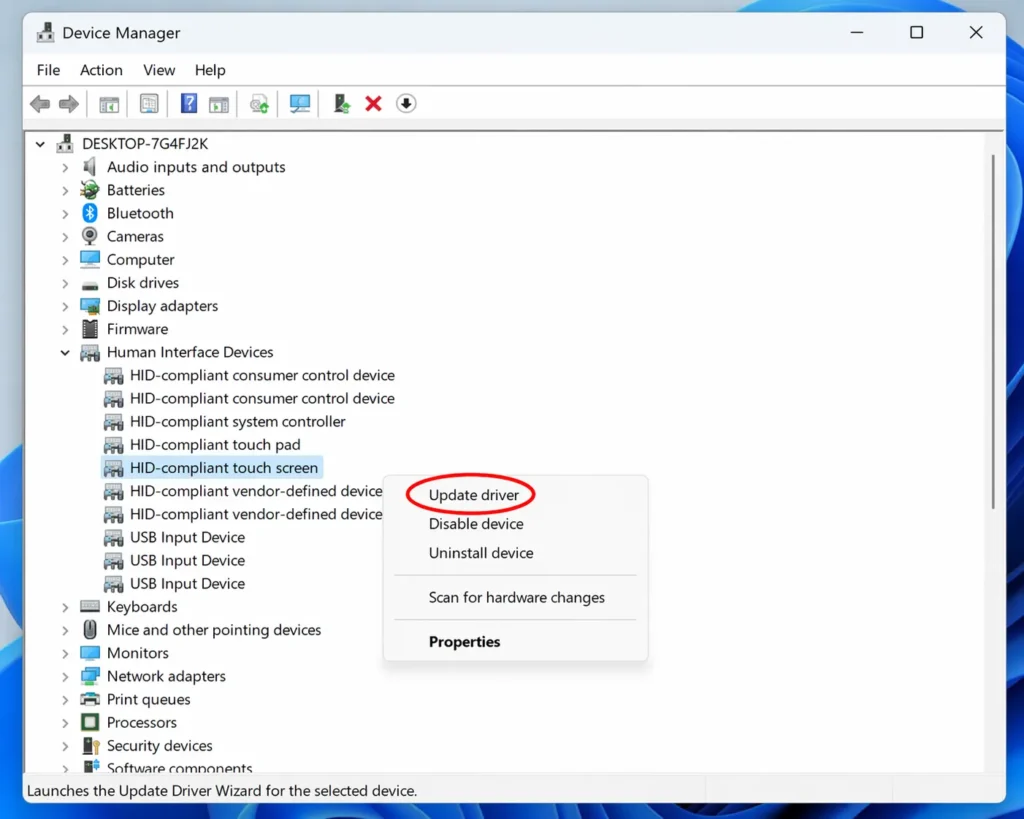Choose Scan for hardware changes in context menu

[517, 598]
